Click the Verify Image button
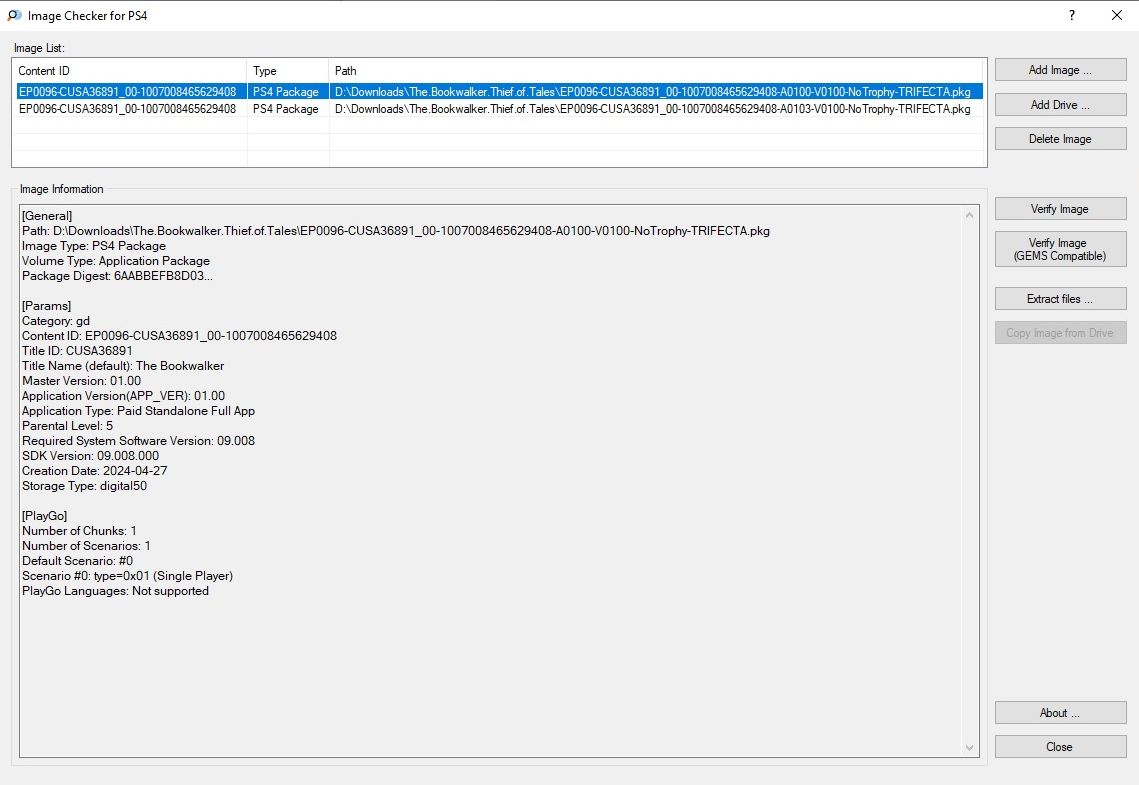The image size is (1139, 785). [x=1060, y=208]
